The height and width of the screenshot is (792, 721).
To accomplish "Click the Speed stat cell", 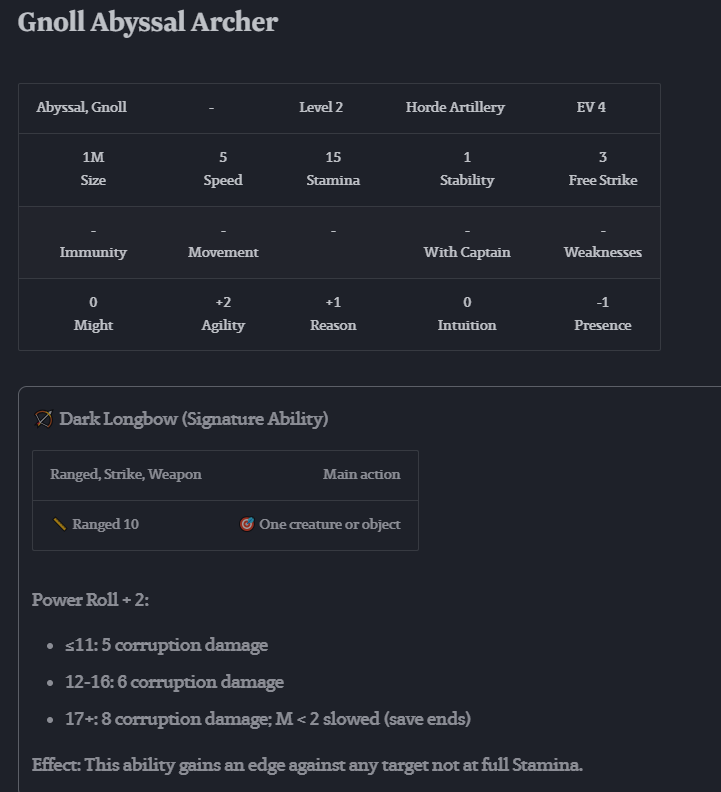I will coord(223,169).
